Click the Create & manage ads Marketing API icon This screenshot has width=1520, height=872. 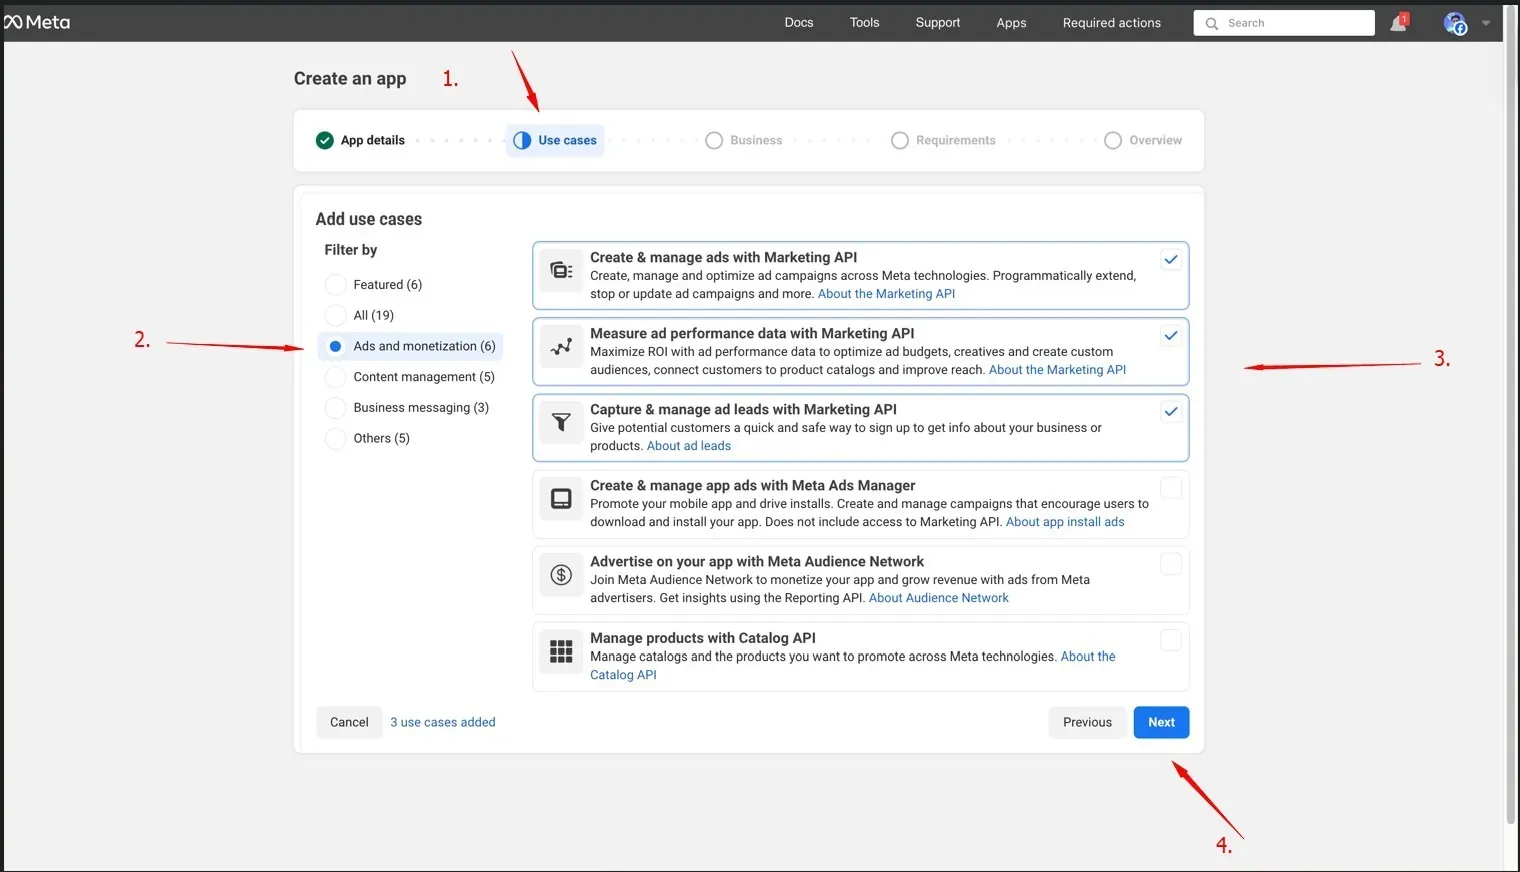pos(561,270)
